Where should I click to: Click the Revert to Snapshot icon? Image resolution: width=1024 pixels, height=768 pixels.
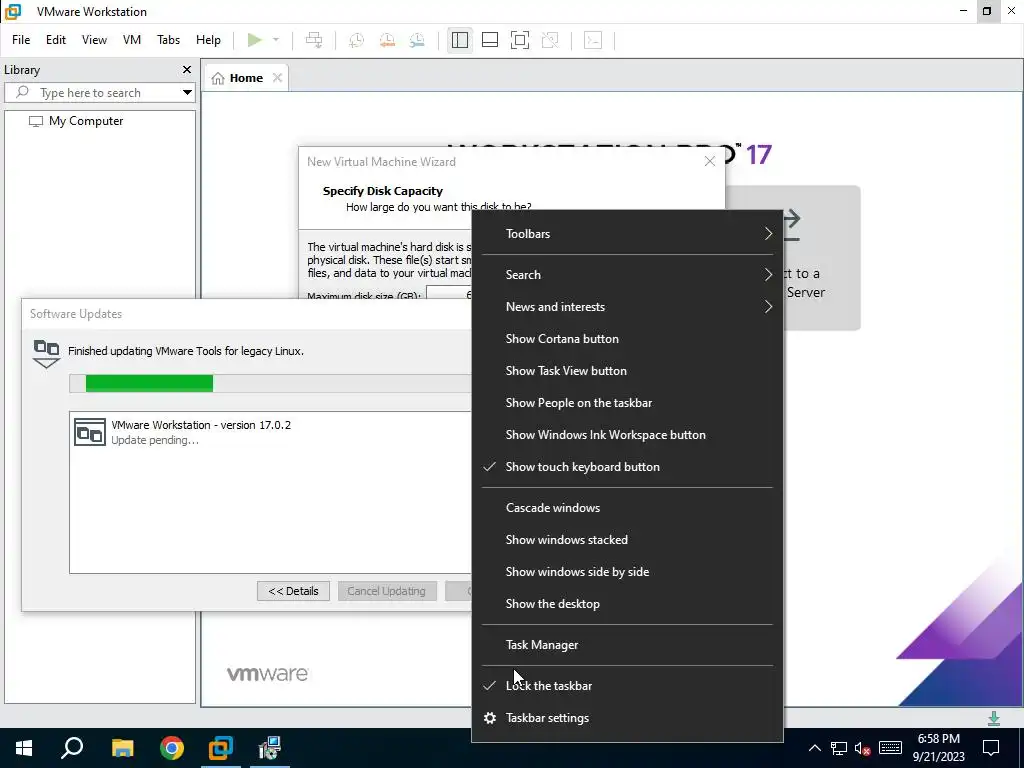point(387,40)
